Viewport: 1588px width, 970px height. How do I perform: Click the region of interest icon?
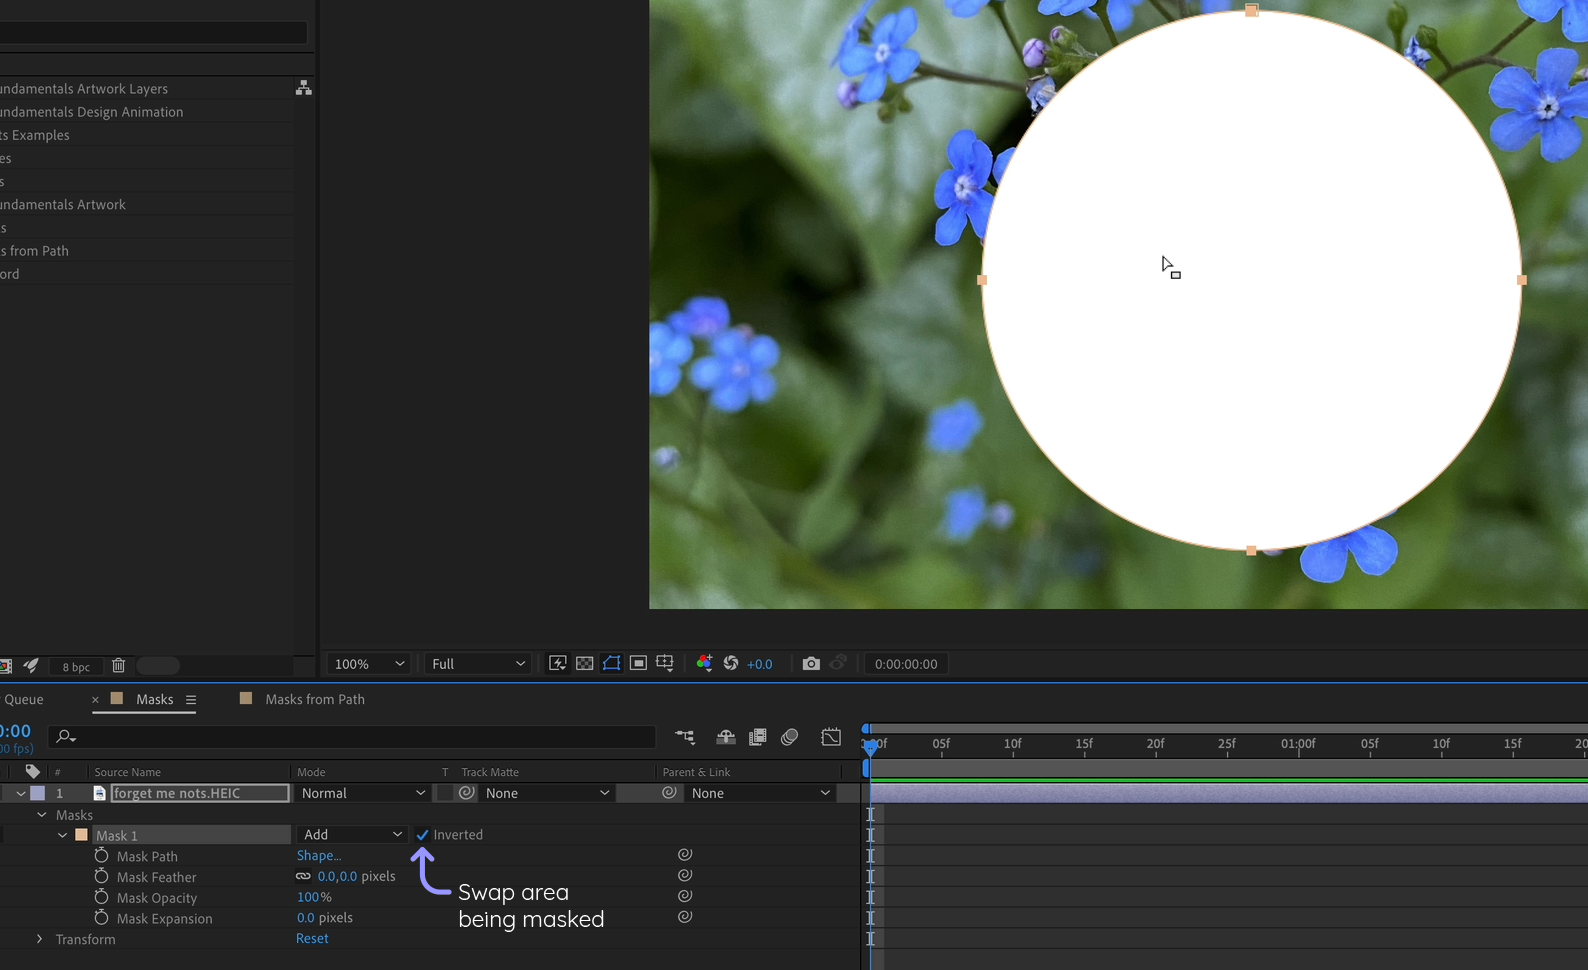click(638, 664)
